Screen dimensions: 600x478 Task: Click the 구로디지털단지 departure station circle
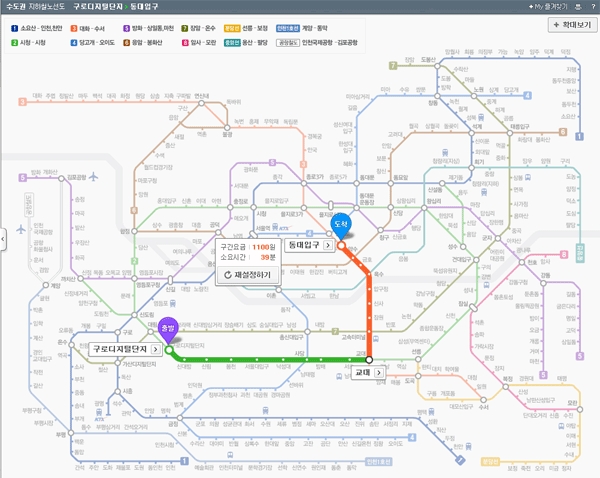(x=169, y=349)
